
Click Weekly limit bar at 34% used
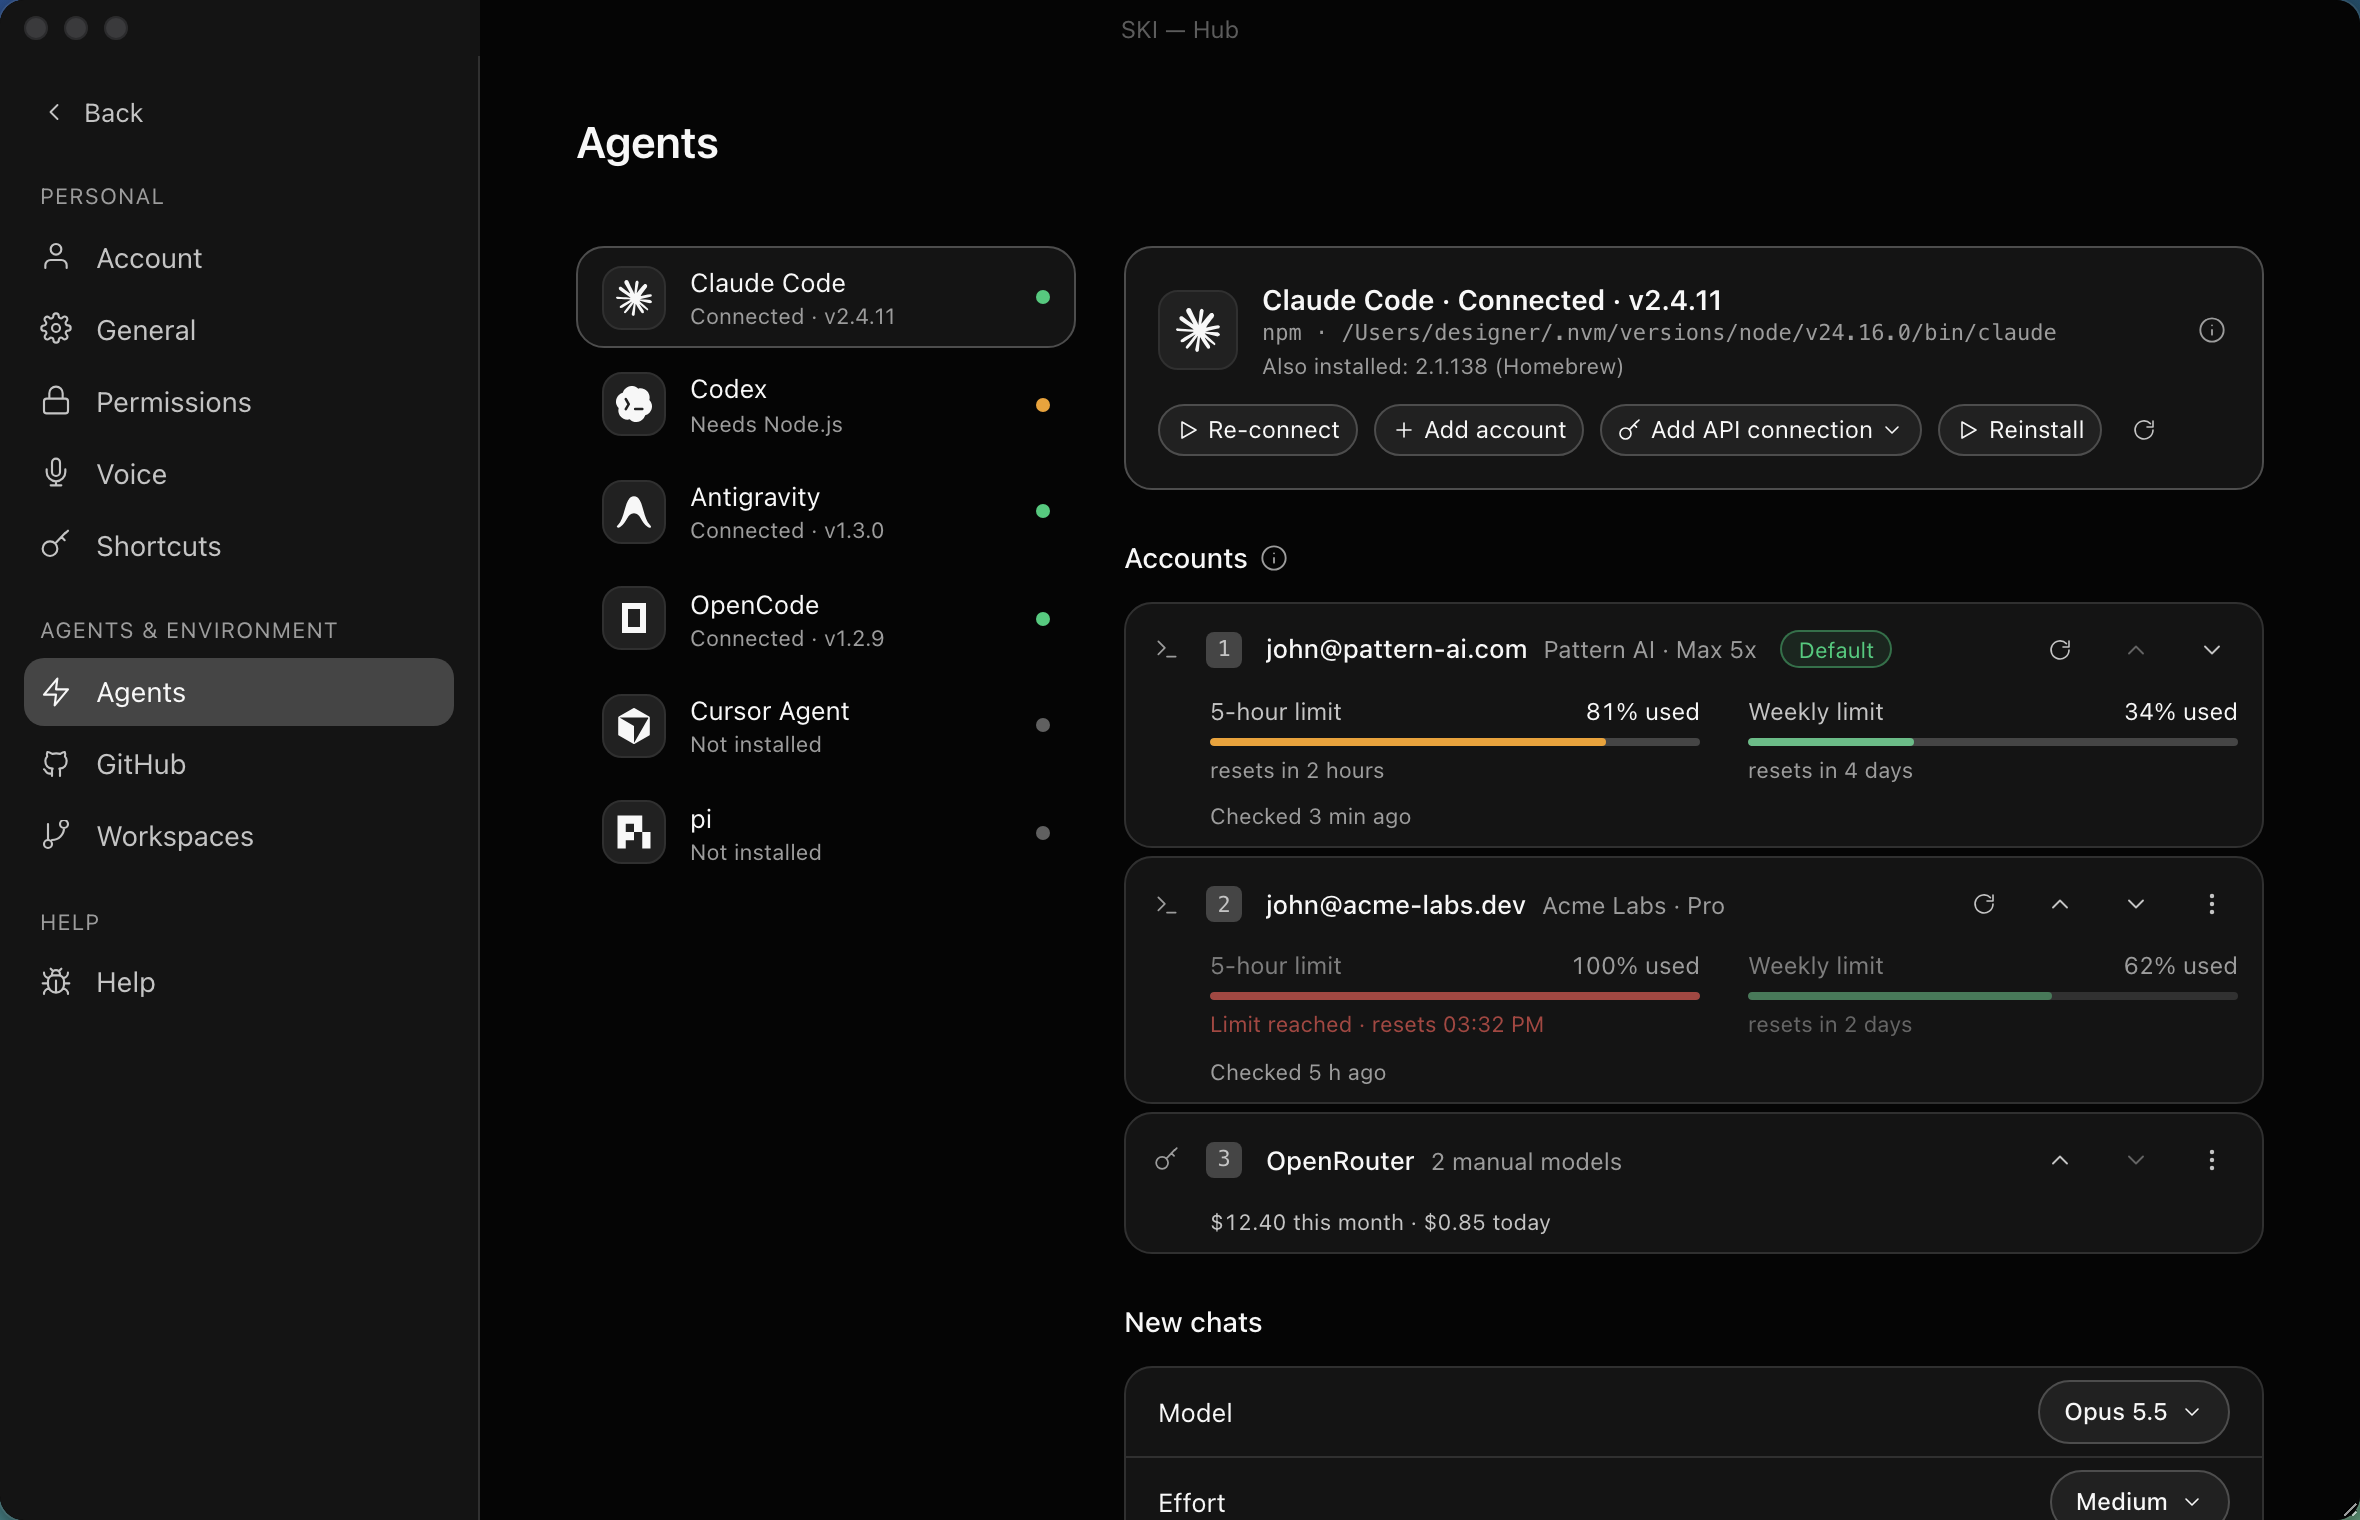tap(1992, 742)
